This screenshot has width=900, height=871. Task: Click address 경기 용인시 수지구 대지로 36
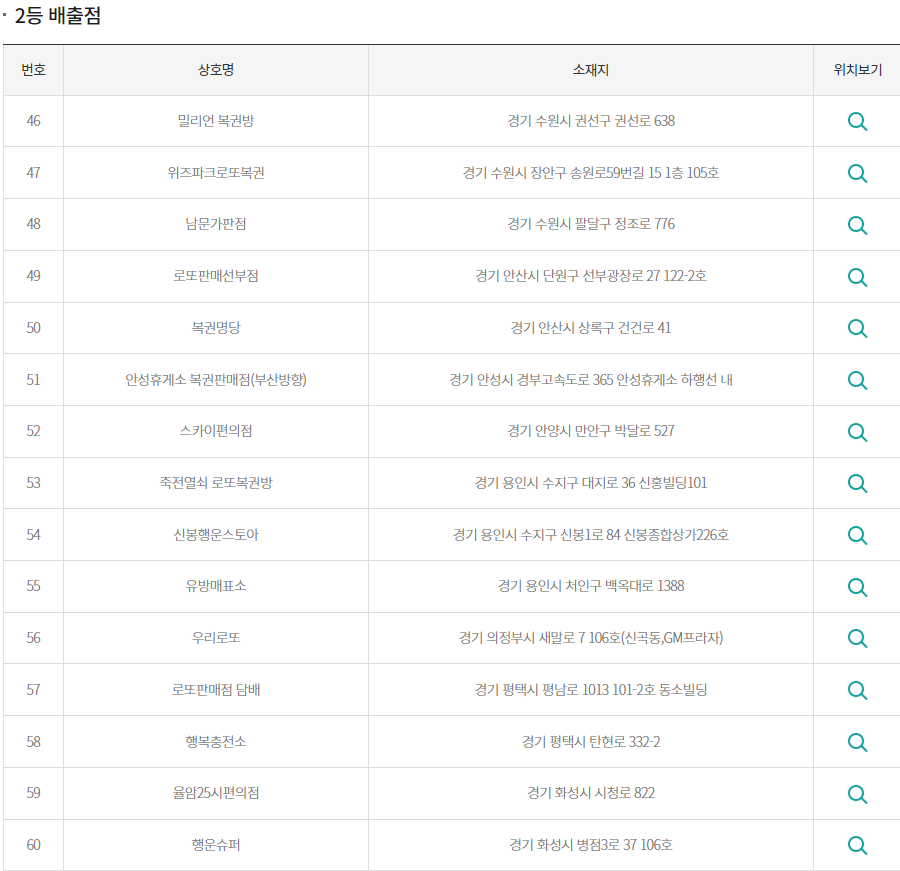[x=591, y=483]
